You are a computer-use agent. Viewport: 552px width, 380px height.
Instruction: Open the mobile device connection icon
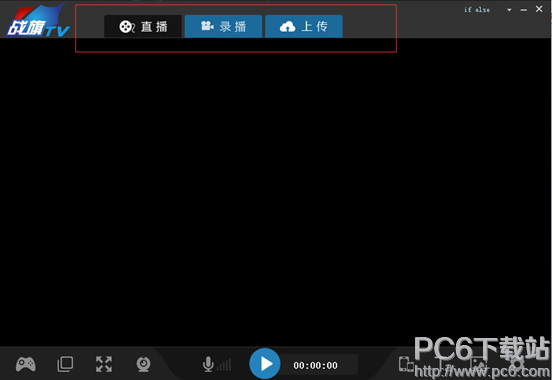[406, 364]
